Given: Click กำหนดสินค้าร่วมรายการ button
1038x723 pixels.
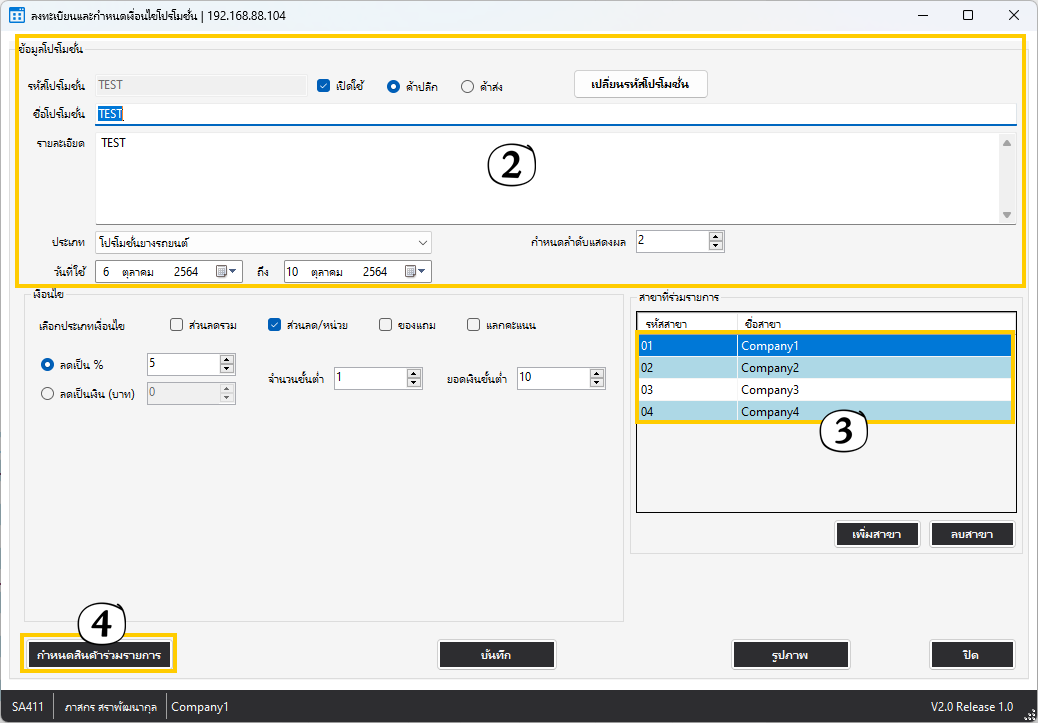Looking at the screenshot, I should tap(99, 654).
